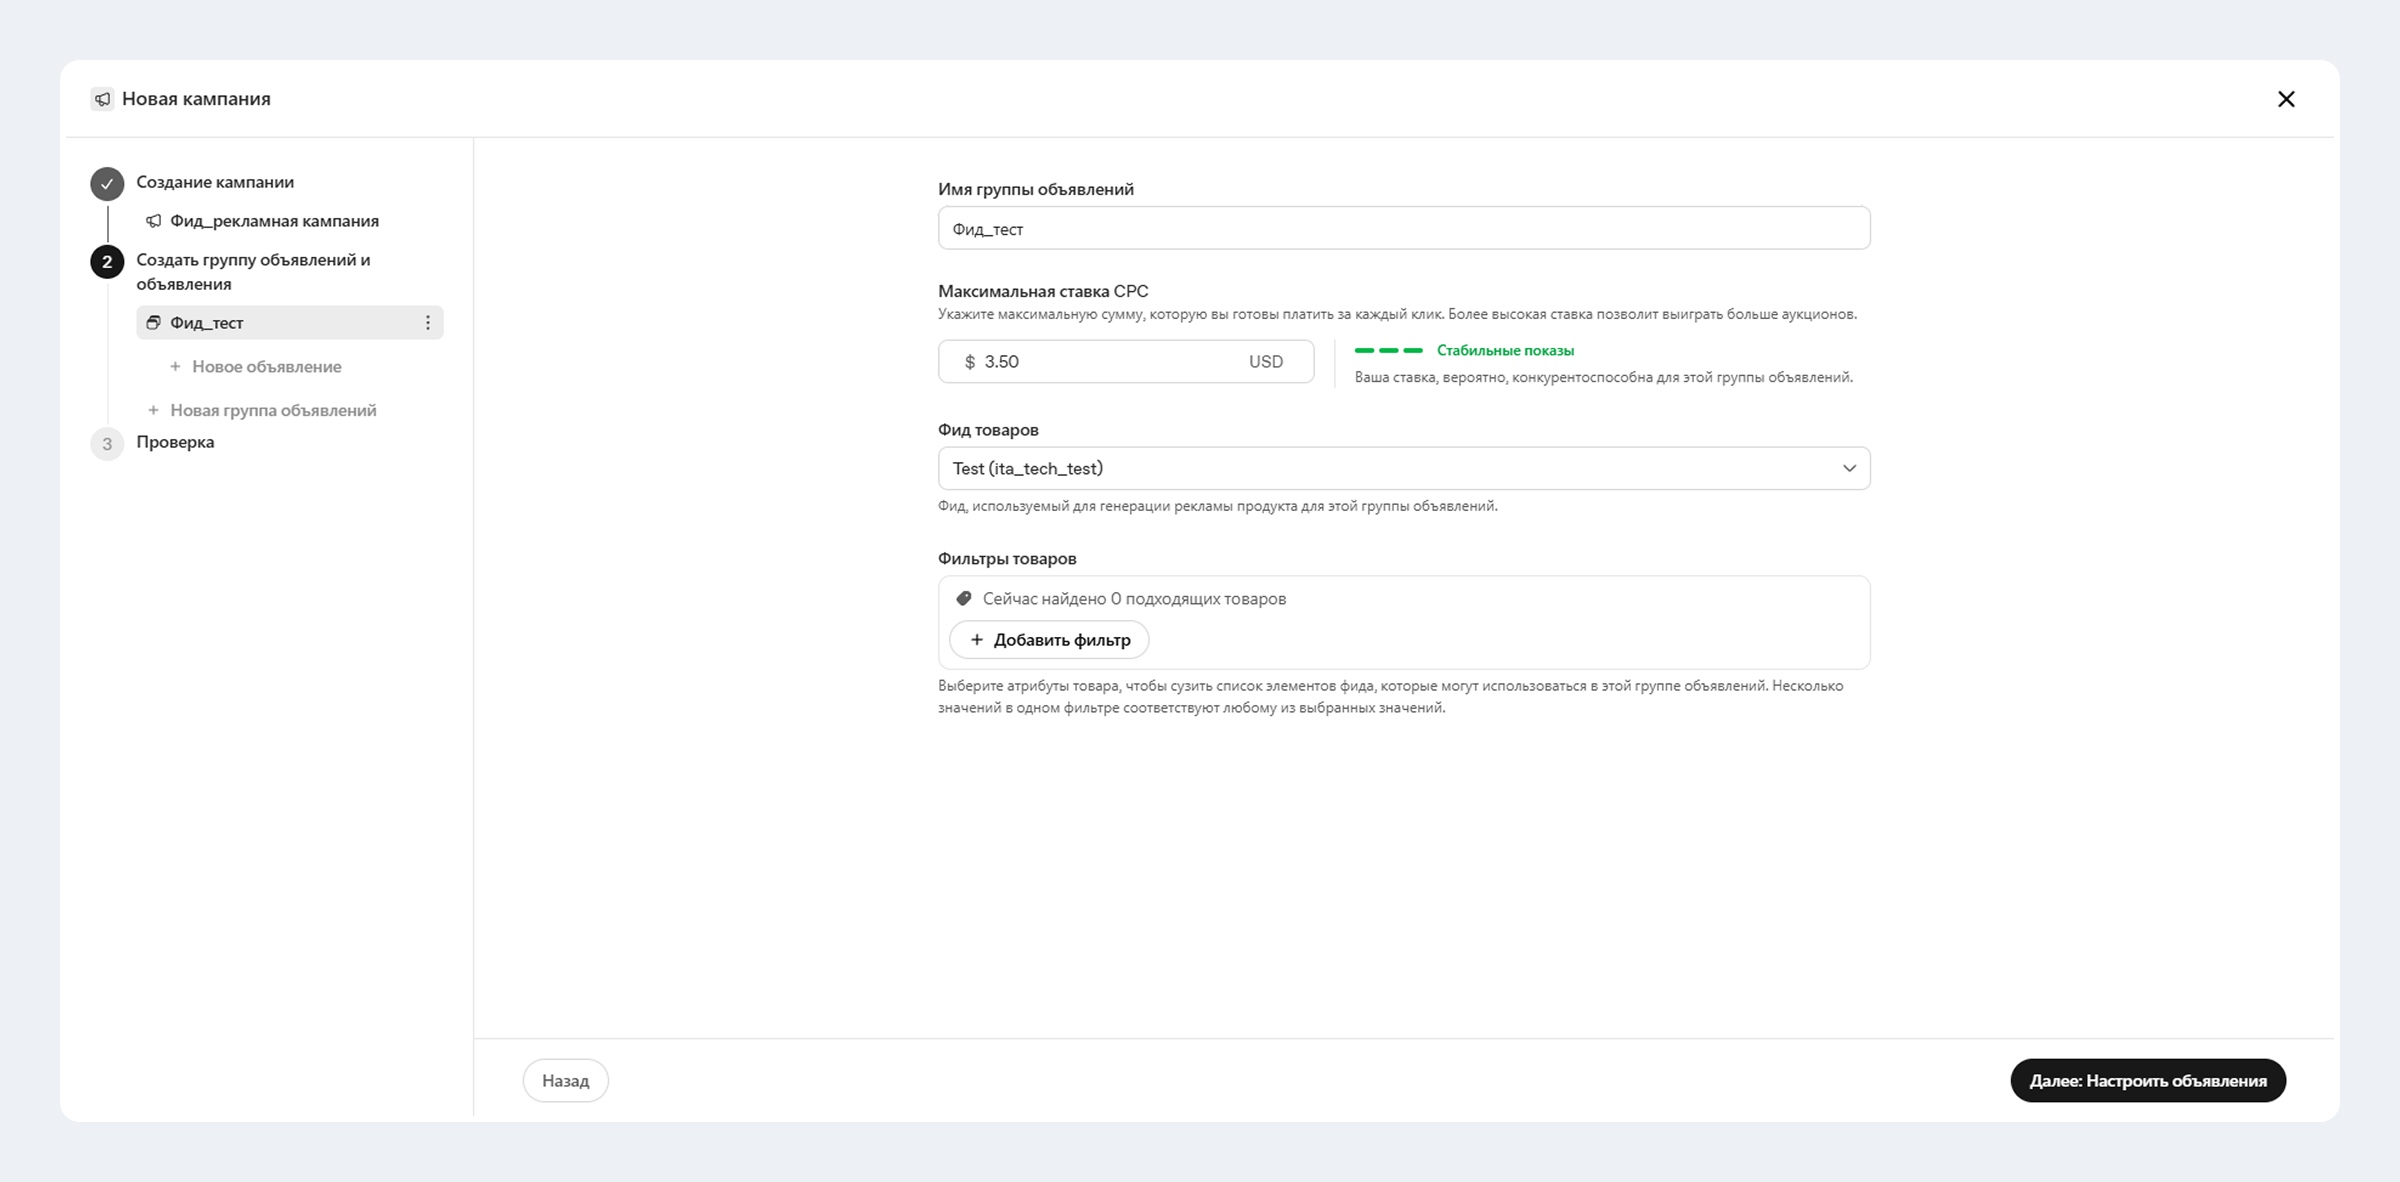Click the green bid strength indicator bars

click(1388, 351)
